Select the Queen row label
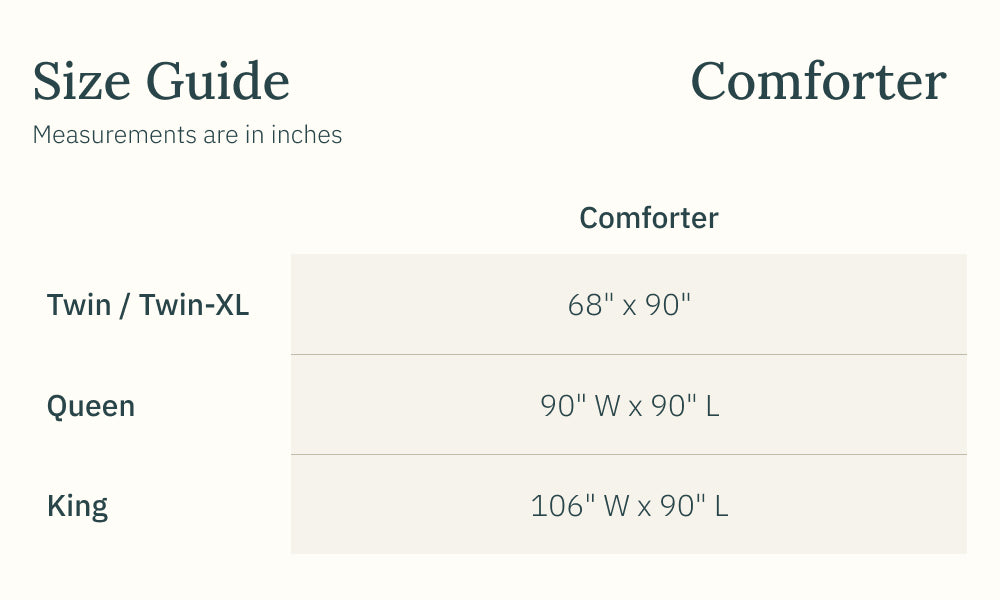The image size is (1000, 600). coord(91,406)
